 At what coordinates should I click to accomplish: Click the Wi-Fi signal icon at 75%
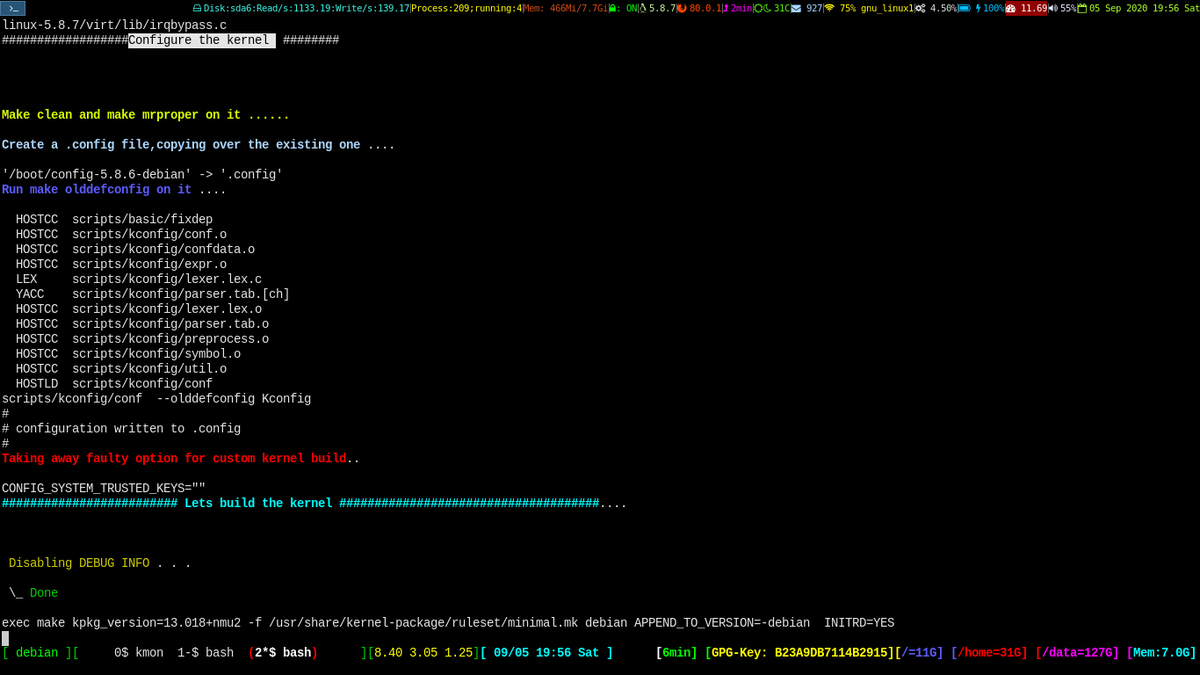click(829, 8)
